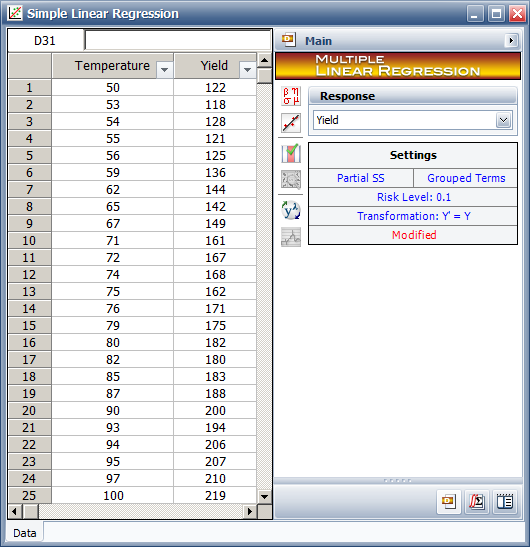Click the vertical scrollbar thumb
The height and width of the screenshot is (547, 530).
point(264,76)
